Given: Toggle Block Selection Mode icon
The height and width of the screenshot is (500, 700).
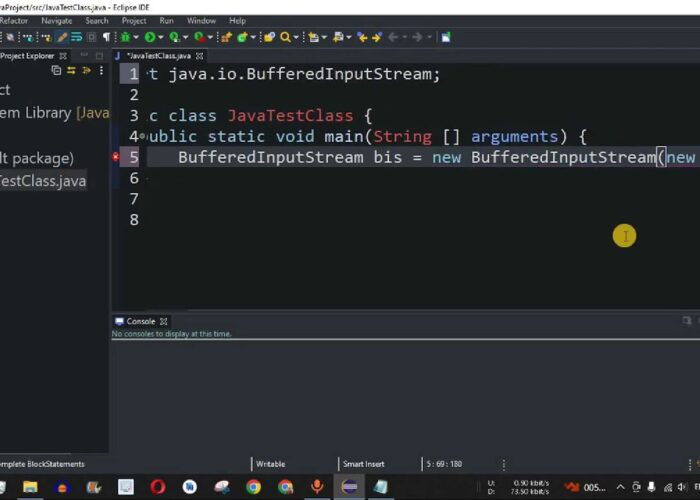Looking at the screenshot, I should [x=92, y=37].
